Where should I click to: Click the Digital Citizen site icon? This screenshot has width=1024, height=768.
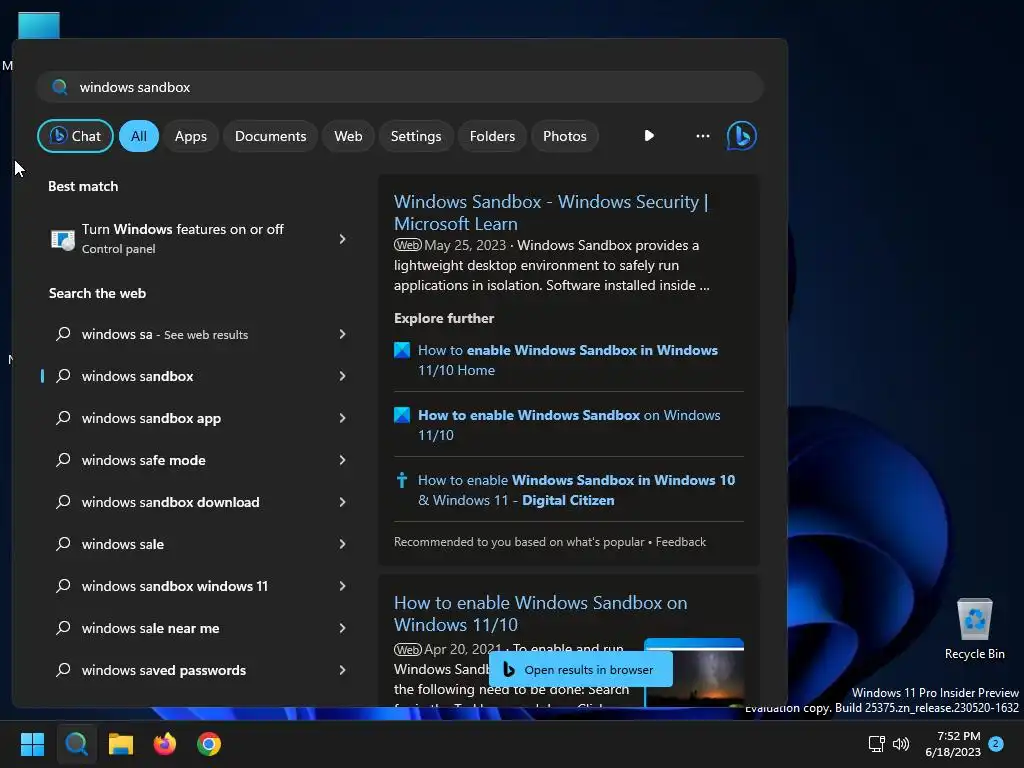tap(402, 480)
